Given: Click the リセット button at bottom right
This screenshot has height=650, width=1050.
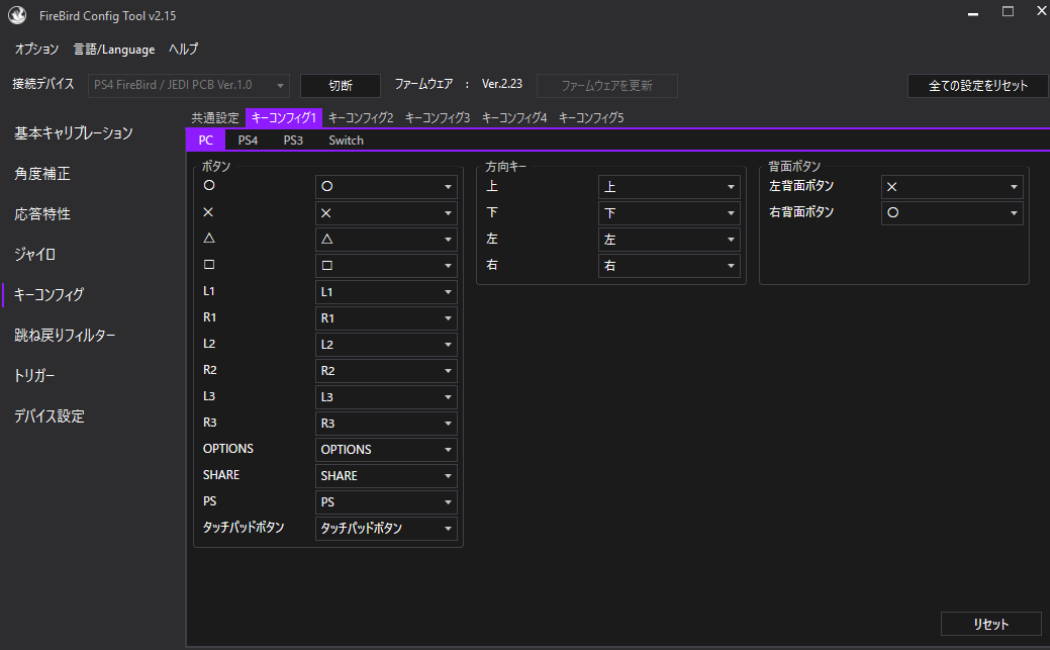Looking at the screenshot, I should point(990,624).
